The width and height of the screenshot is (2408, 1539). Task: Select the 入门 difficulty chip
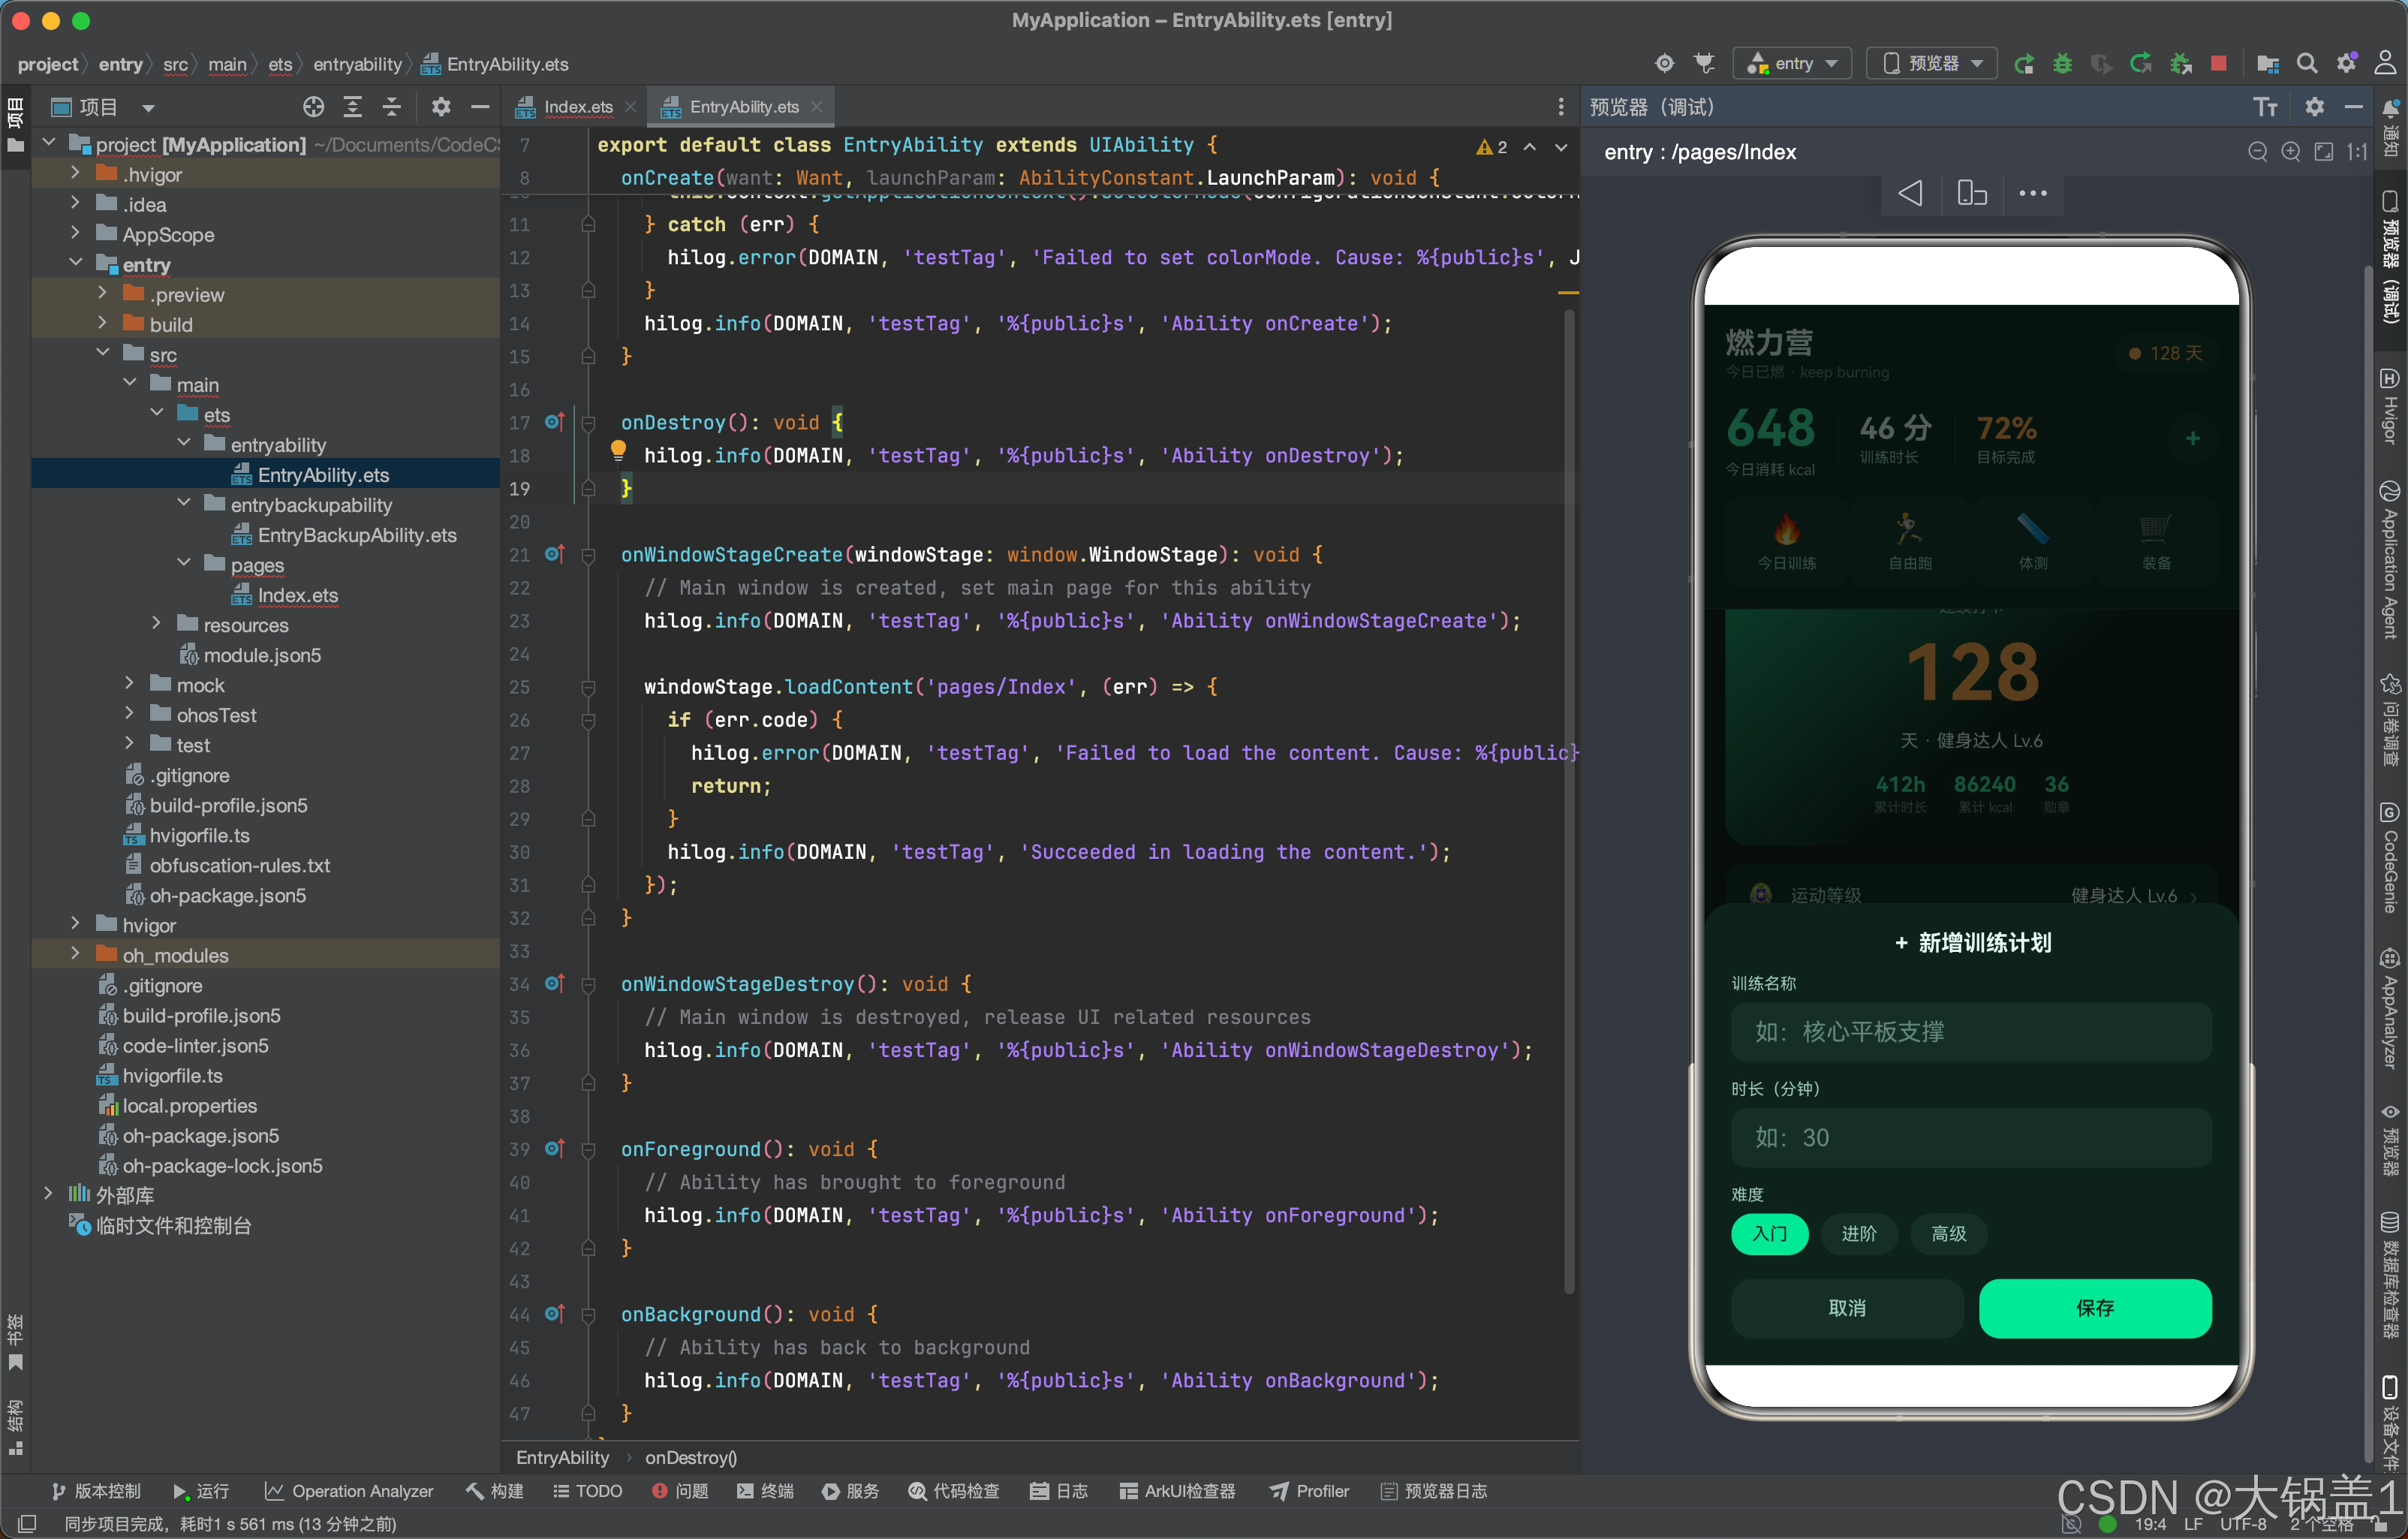[1769, 1234]
